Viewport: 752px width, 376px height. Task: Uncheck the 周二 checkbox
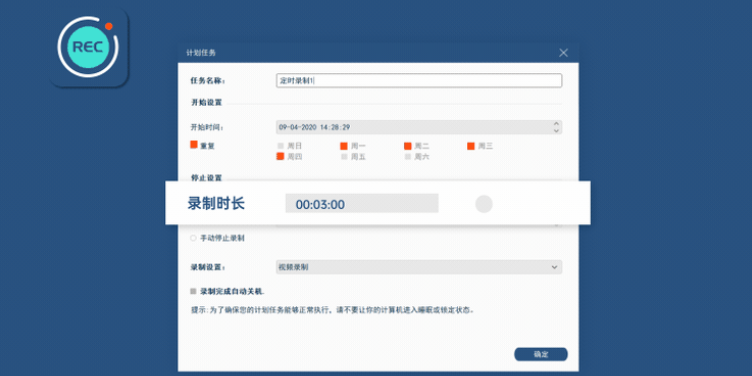(x=408, y=146)
